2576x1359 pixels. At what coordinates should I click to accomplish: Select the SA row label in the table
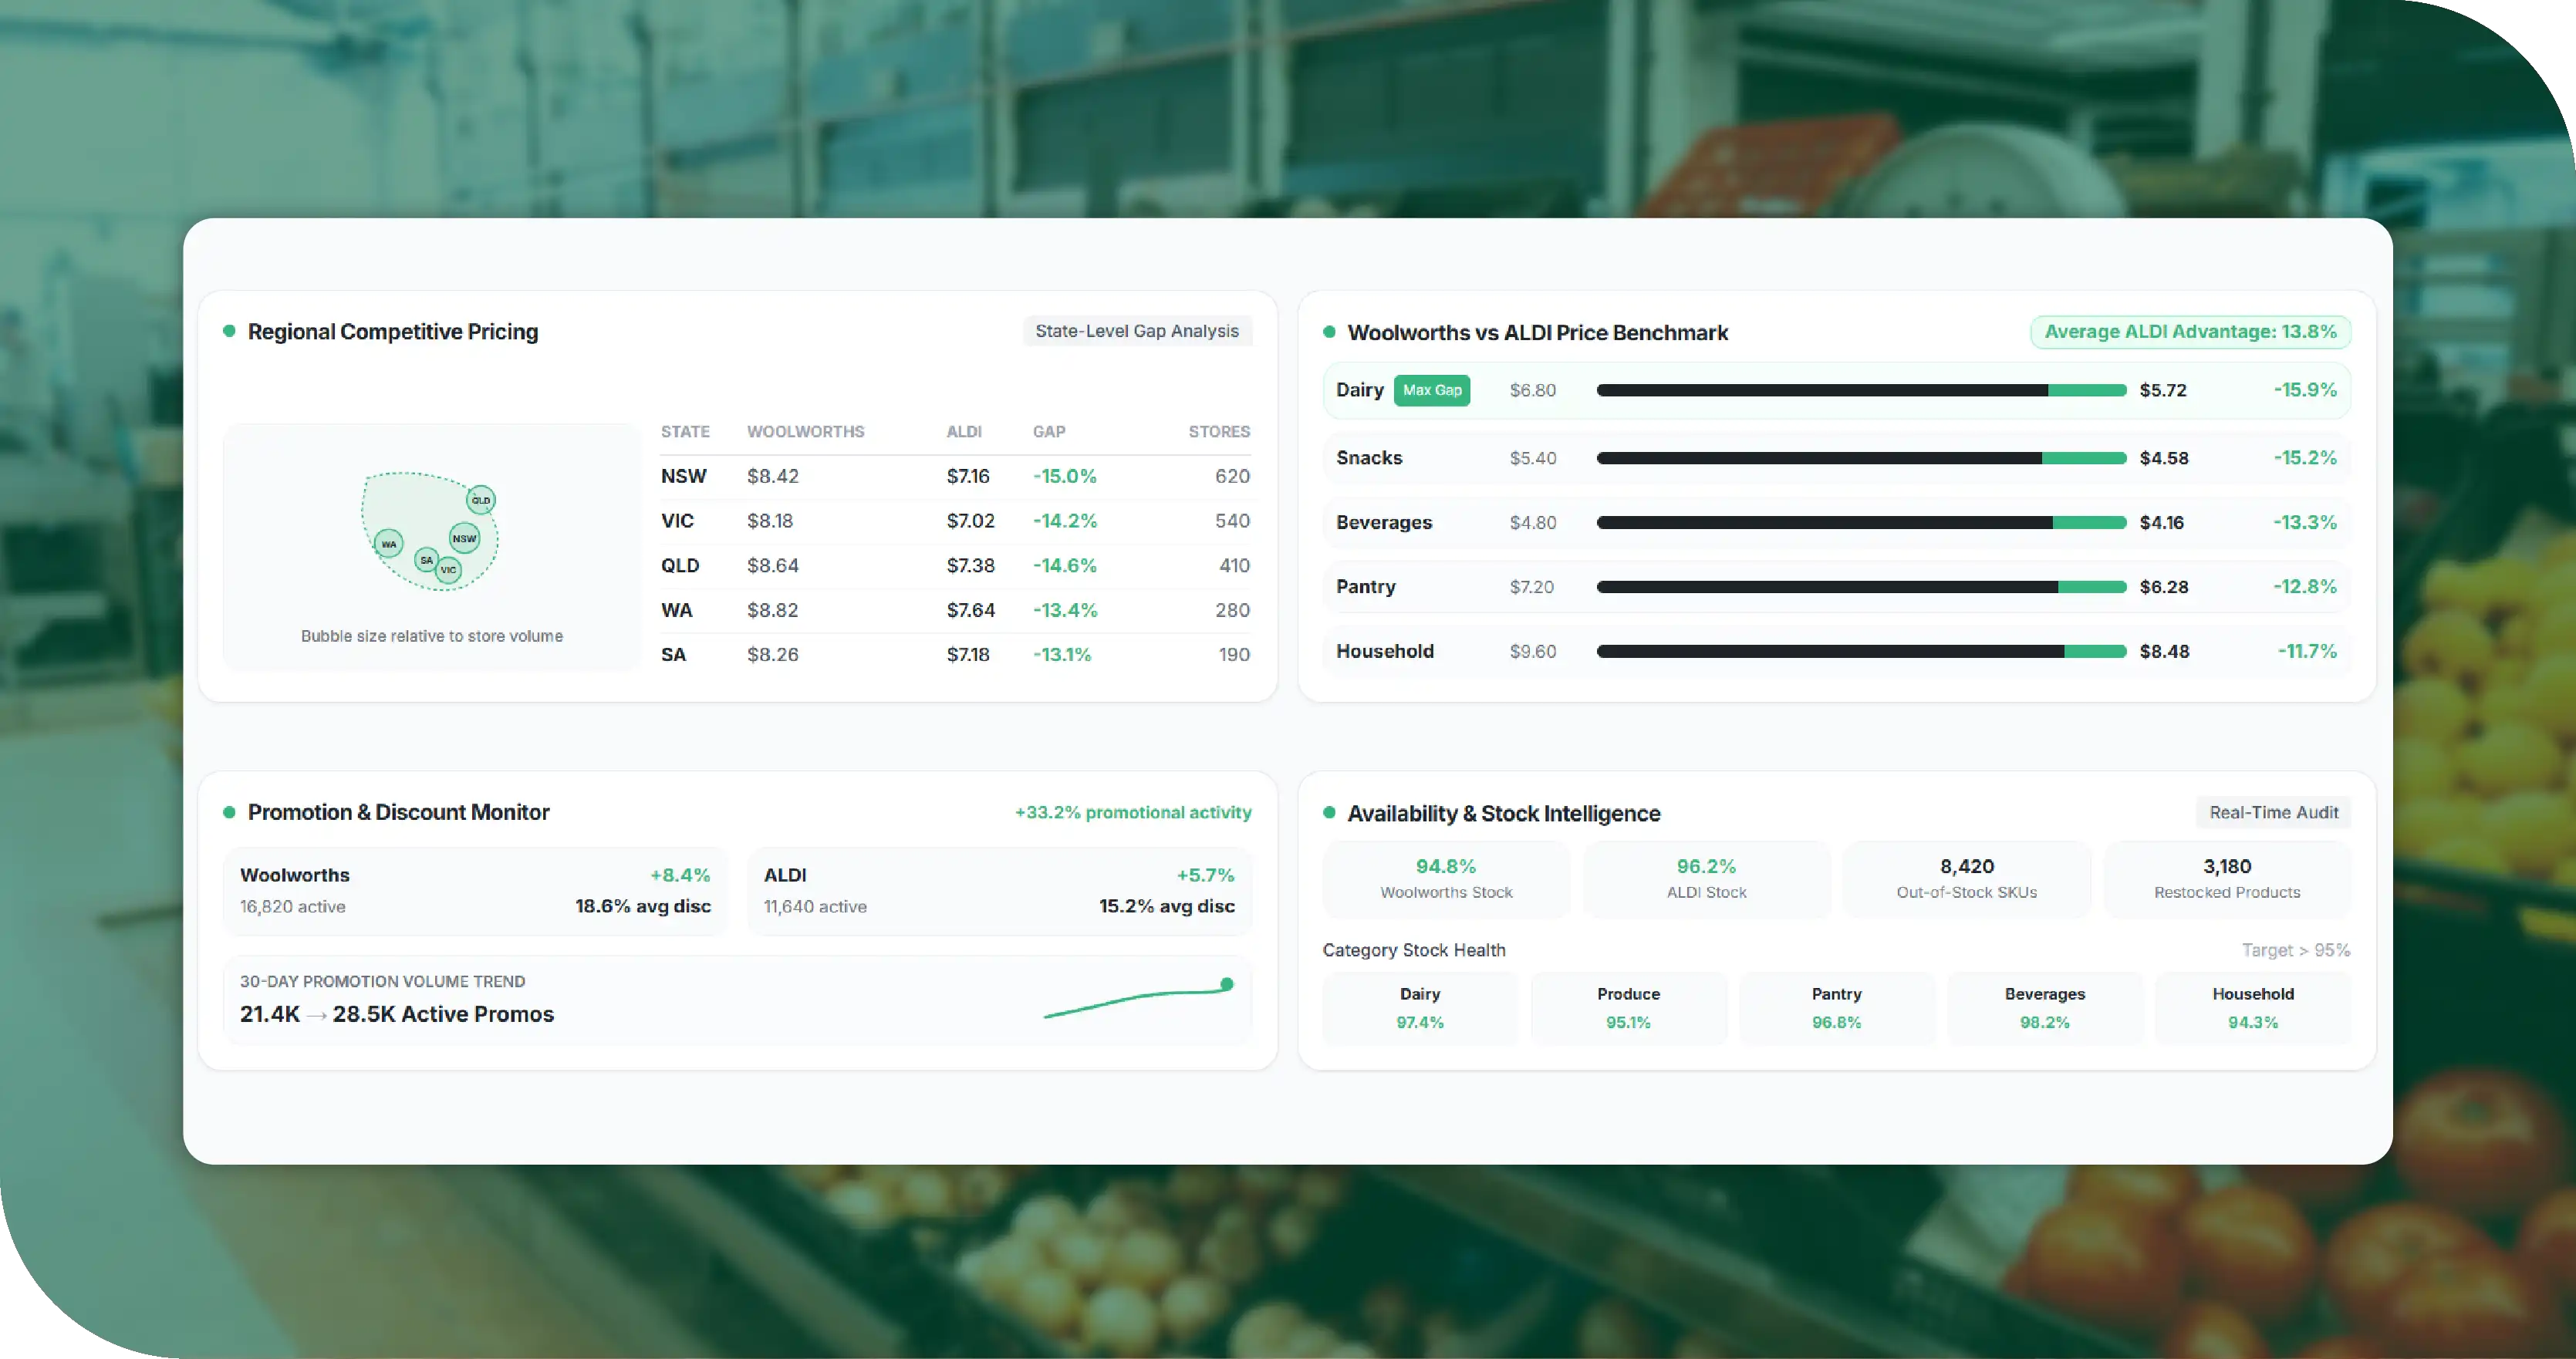pos(673,655)
